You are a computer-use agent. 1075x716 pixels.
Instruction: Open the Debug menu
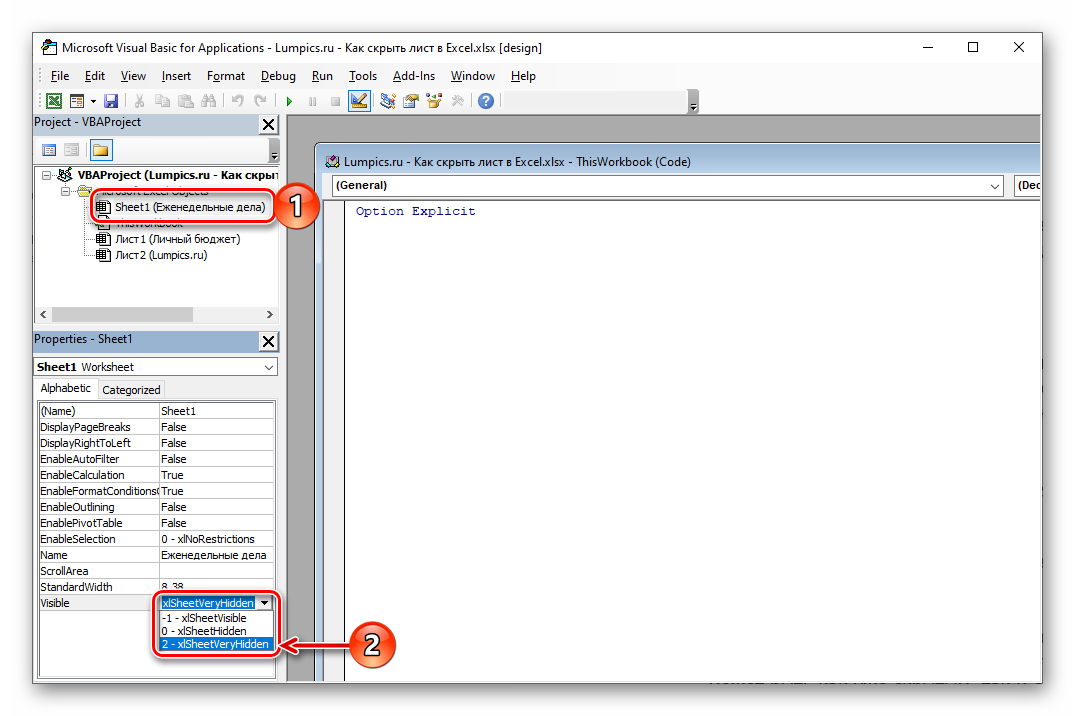coord(278,76)
